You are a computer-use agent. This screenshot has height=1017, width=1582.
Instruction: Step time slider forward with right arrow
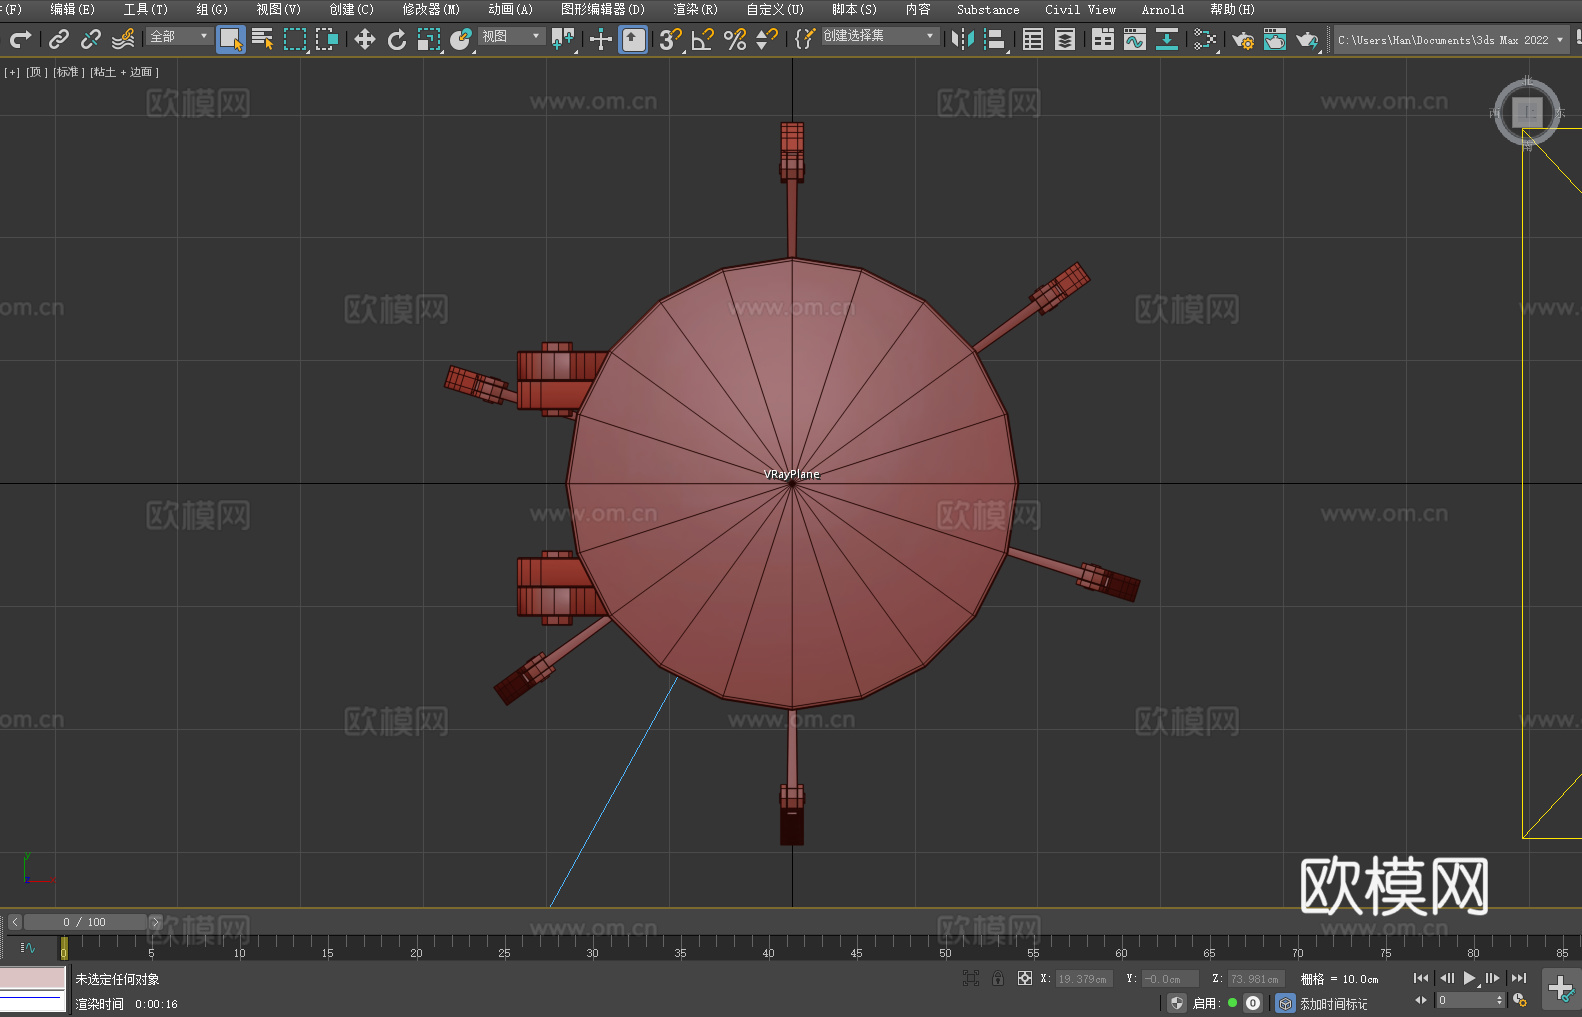tap(155, 922)
